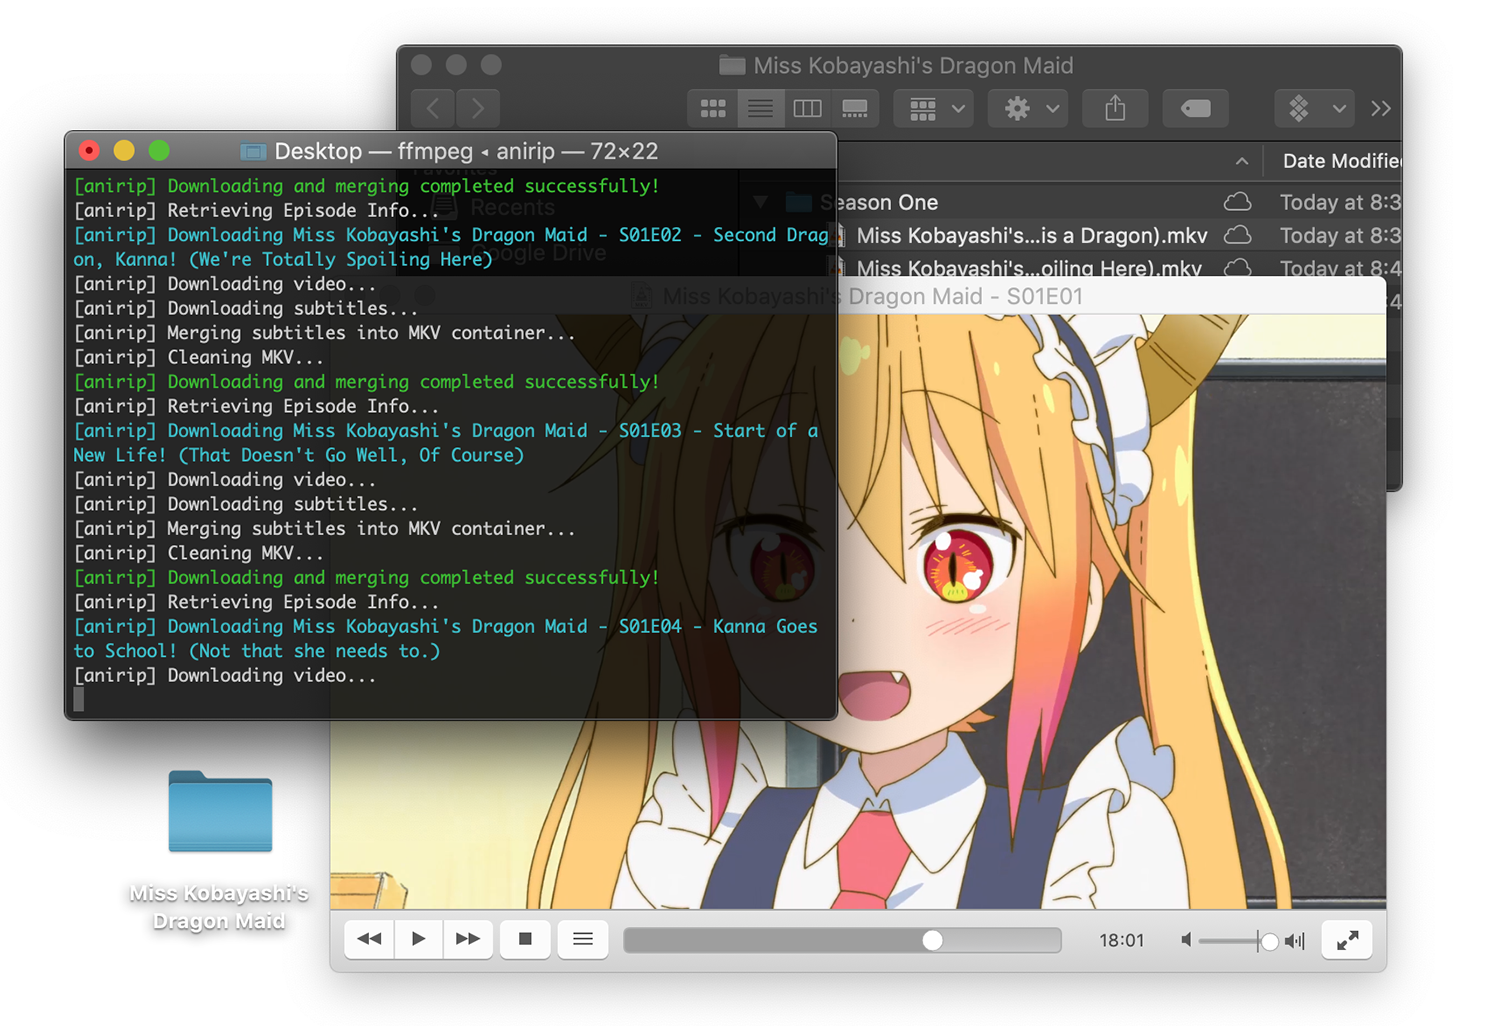
Task: Collapse the Season One folder disclosure triangle
Action: (760, 202)
